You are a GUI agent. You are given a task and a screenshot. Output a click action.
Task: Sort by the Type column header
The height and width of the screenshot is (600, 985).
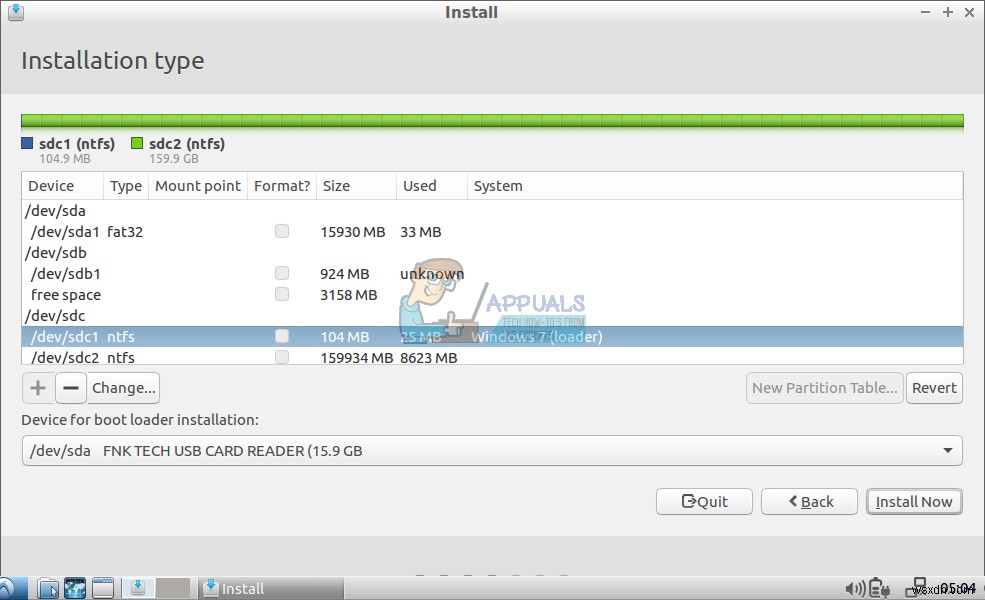(126, 186)
